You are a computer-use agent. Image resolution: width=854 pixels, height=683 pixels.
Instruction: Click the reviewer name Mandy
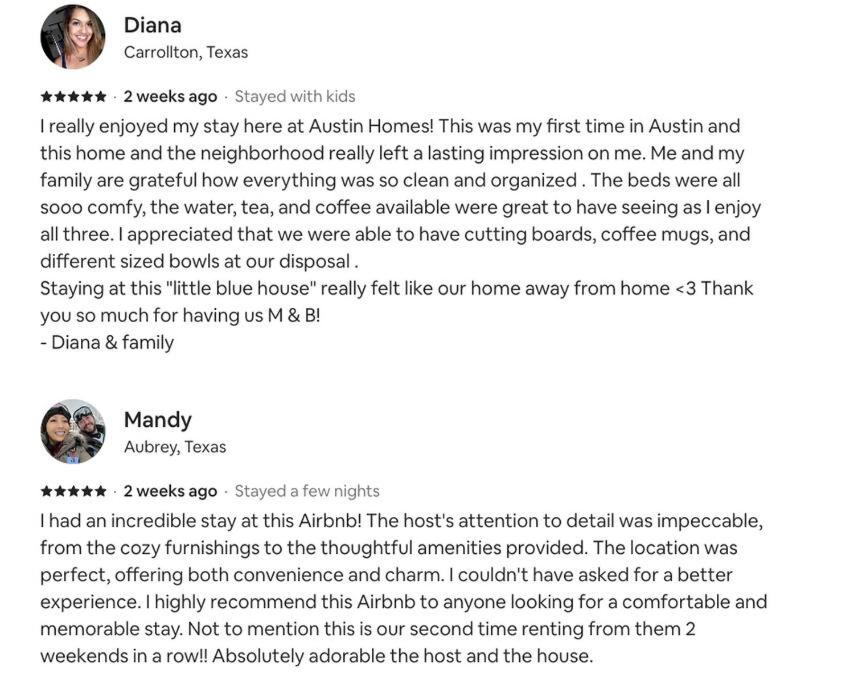[x=158, y=420]
